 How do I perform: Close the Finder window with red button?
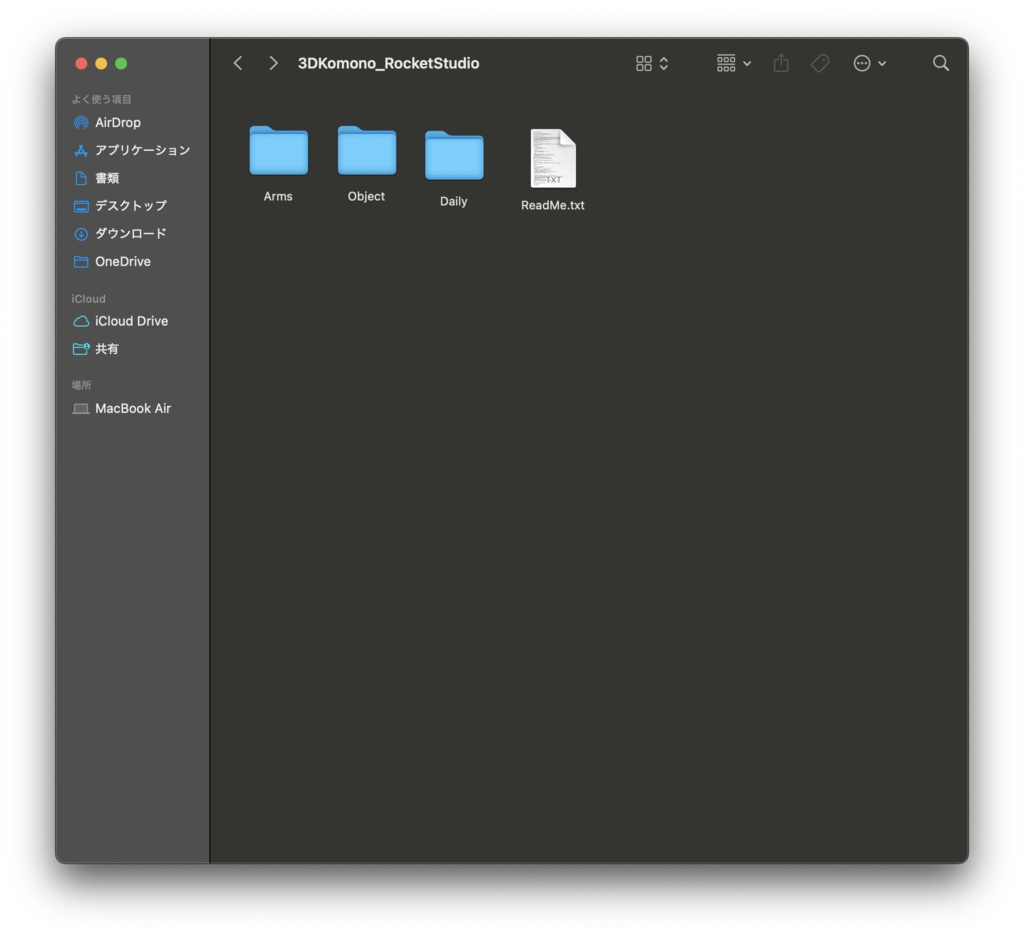click(x=81, y=63)
